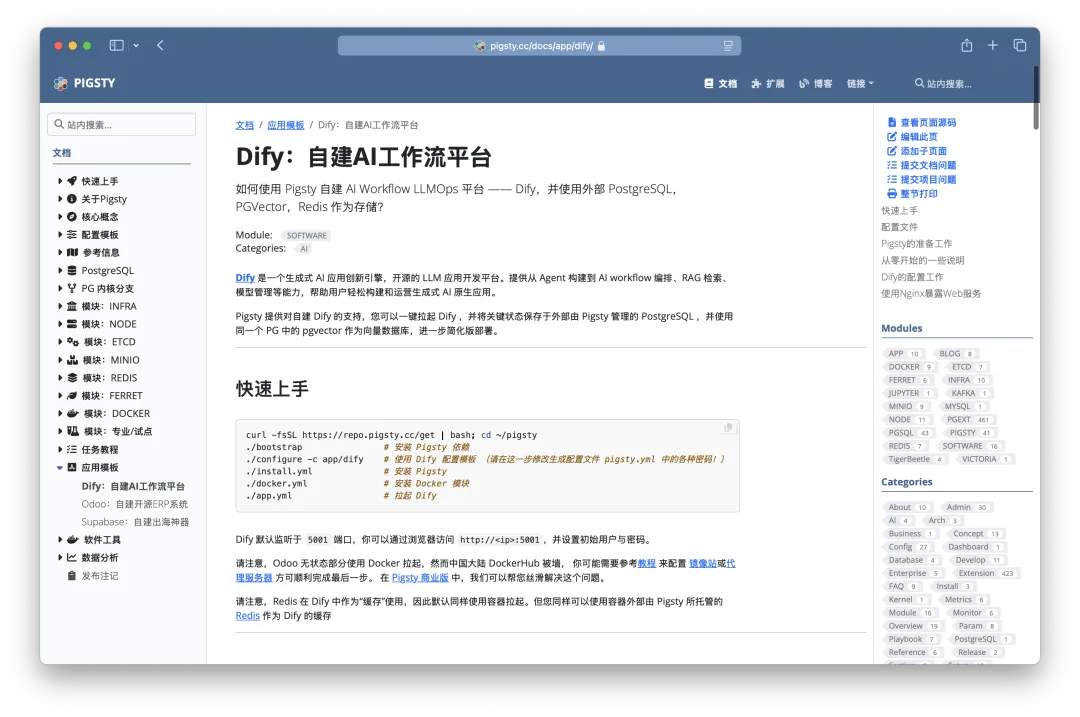Image resolution: width=1080 pixels, height=717 pixels.
Task: Click the Extension 423 category tag
Action: 985,573
